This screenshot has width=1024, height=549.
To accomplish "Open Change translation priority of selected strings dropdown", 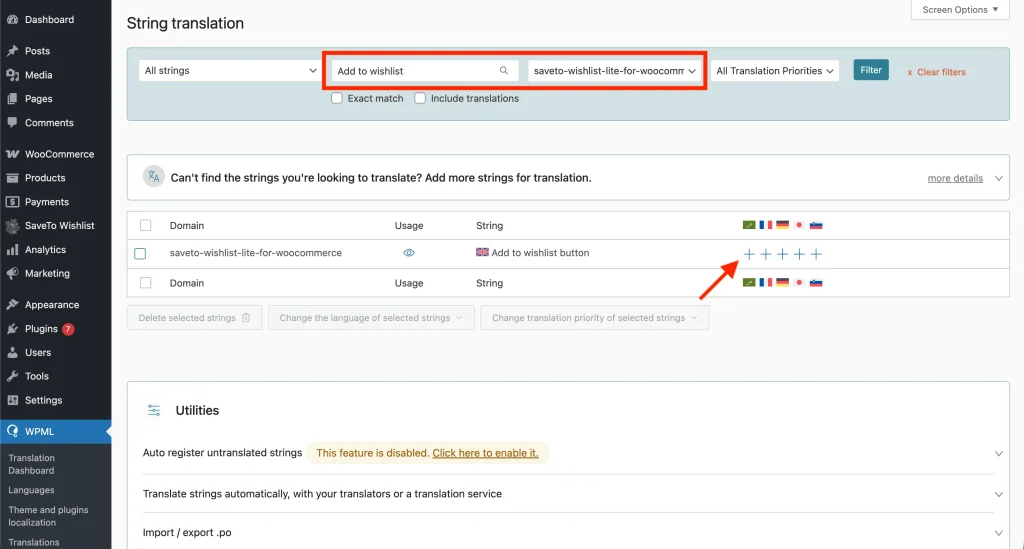I will coord(594,318).
